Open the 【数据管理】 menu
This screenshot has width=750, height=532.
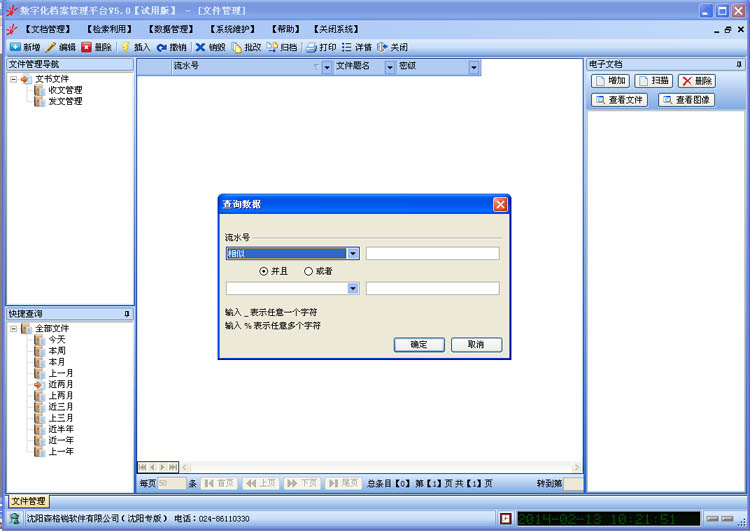(x=173, y=29)
